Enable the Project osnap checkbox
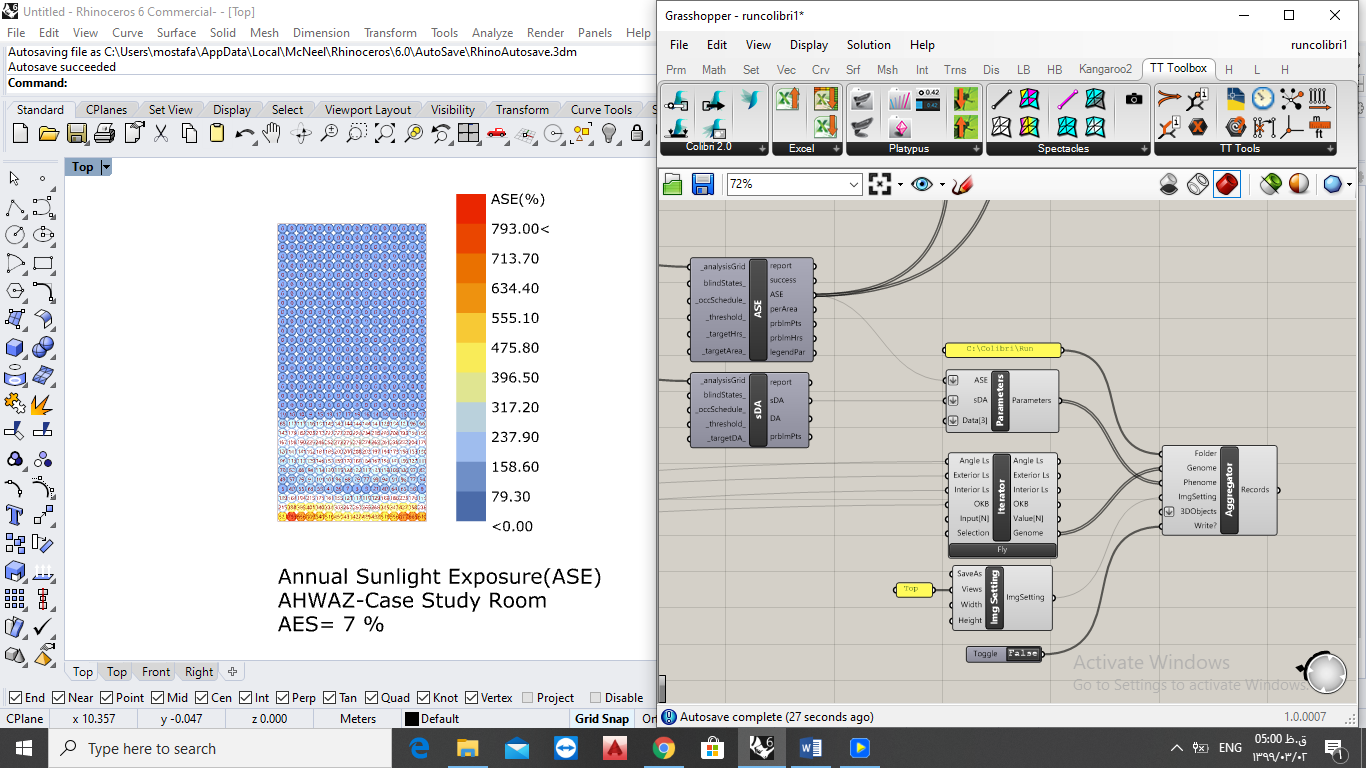 527,698
